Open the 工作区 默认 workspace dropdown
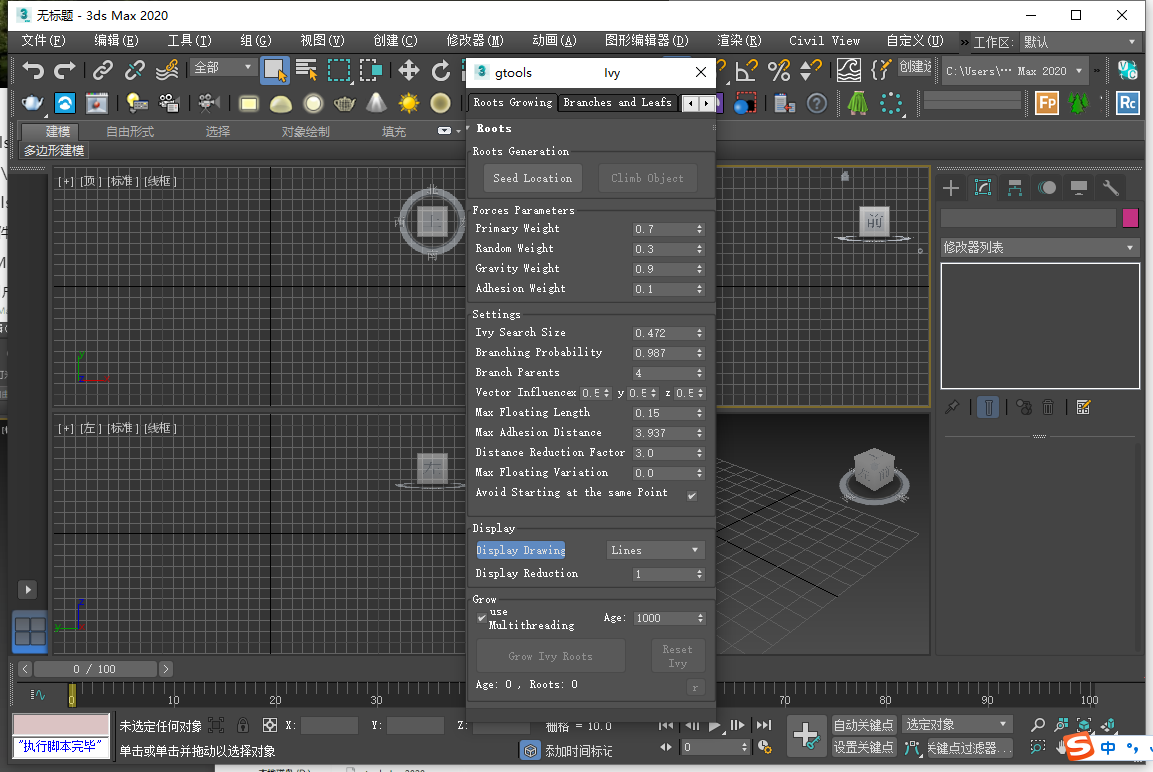This screenshot has width=1153, height=772. point(1080,42)
